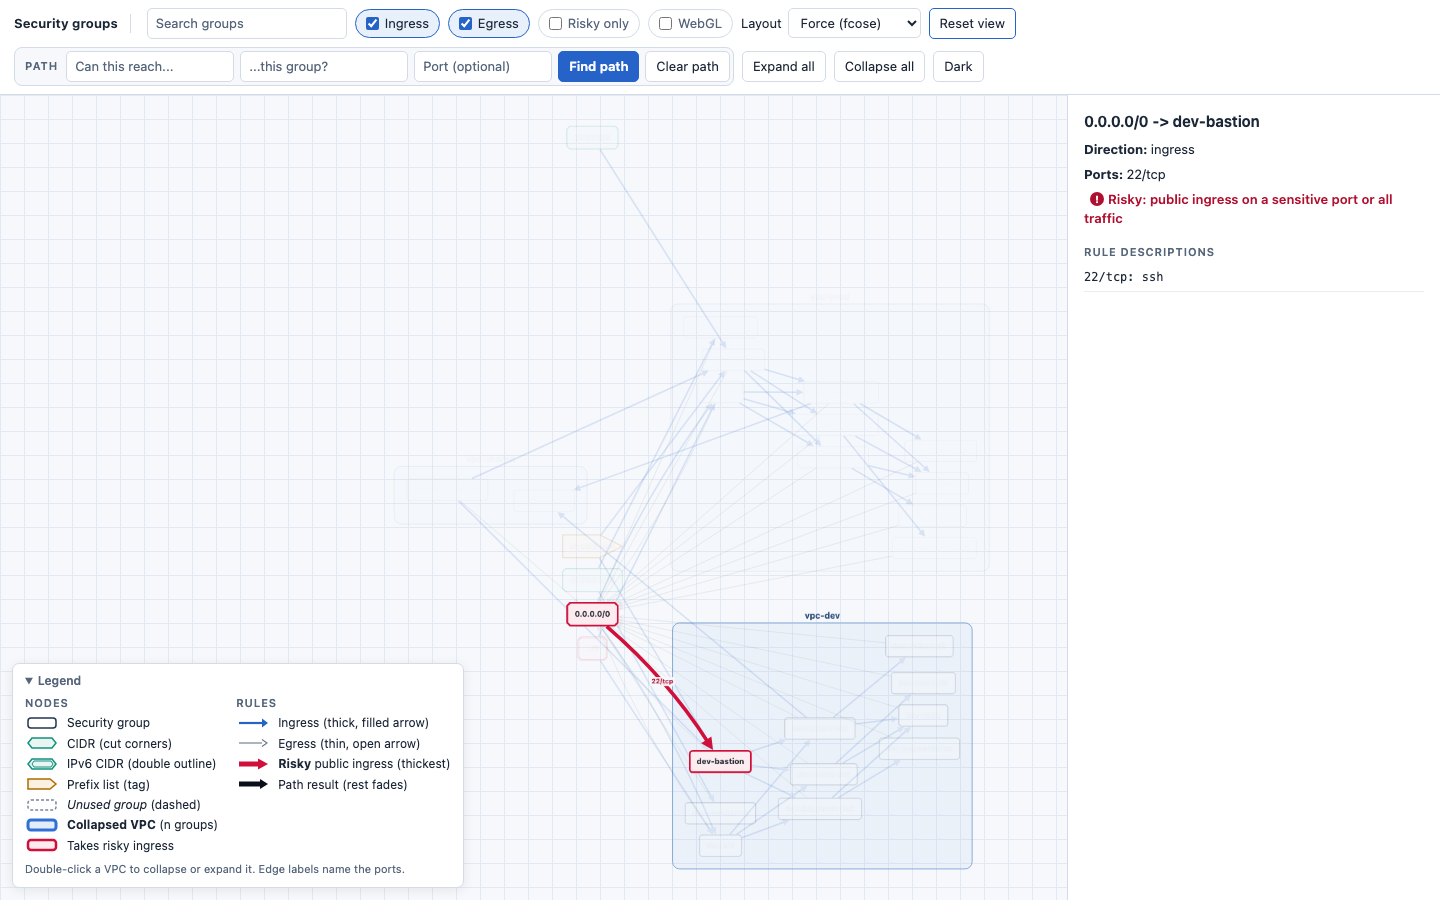The height and width of the screenshot is (900, 1440).
Task: Click the IPv6 CIDR legend icon
Action: click(x=42, y=764)
